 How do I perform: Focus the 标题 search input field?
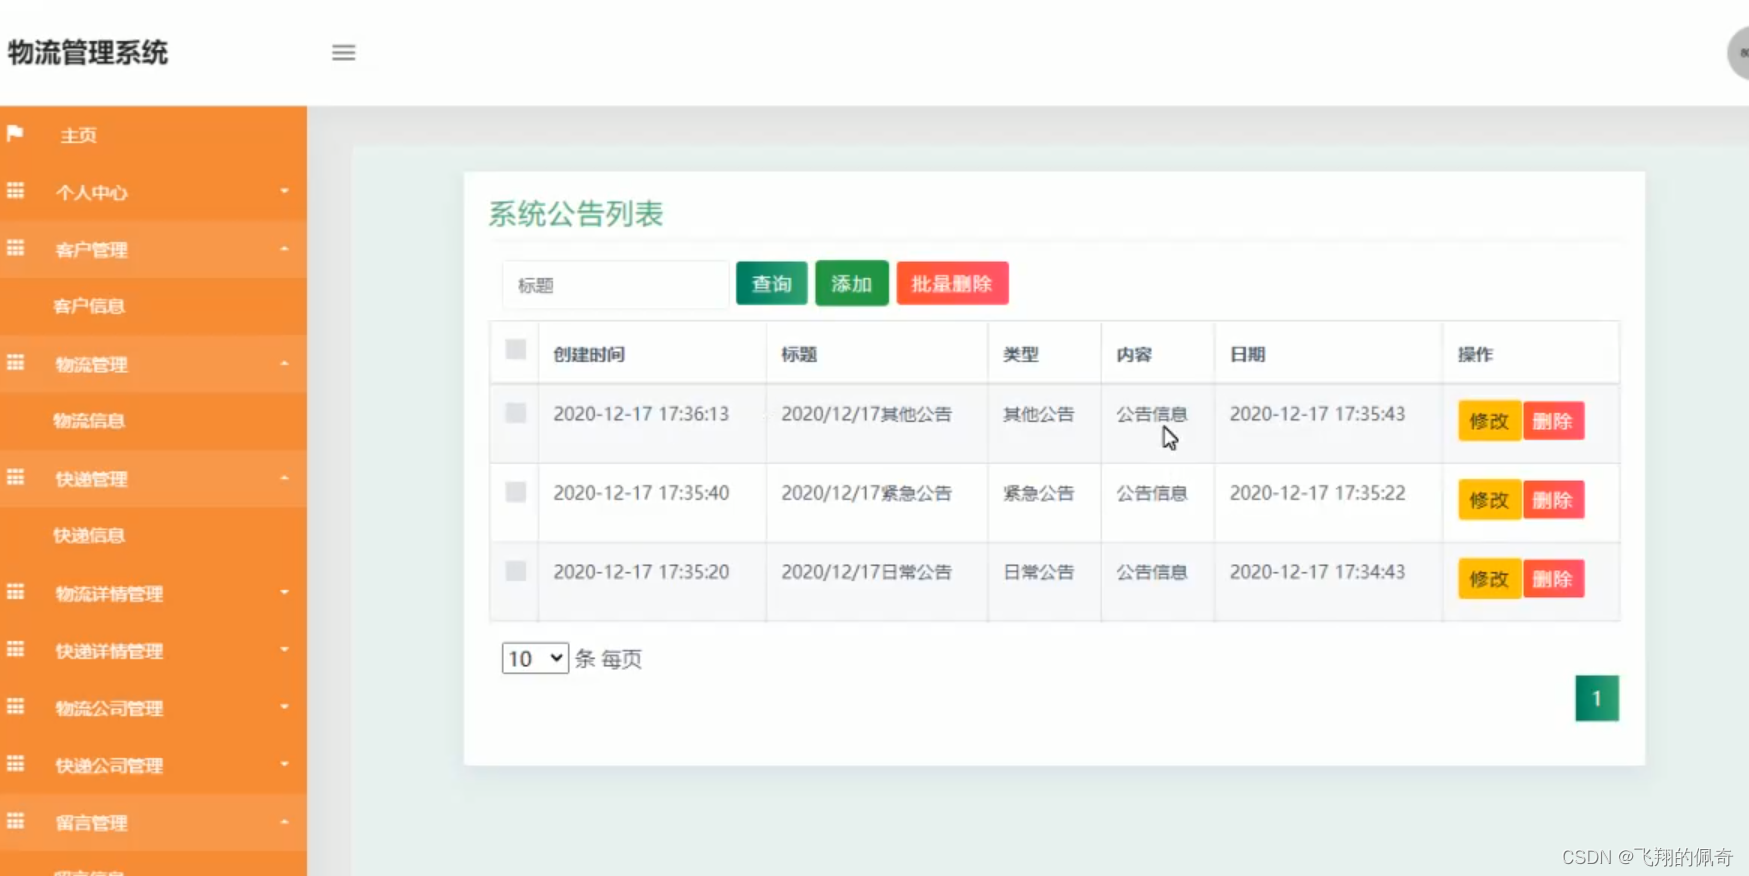(x=616, y=285)
